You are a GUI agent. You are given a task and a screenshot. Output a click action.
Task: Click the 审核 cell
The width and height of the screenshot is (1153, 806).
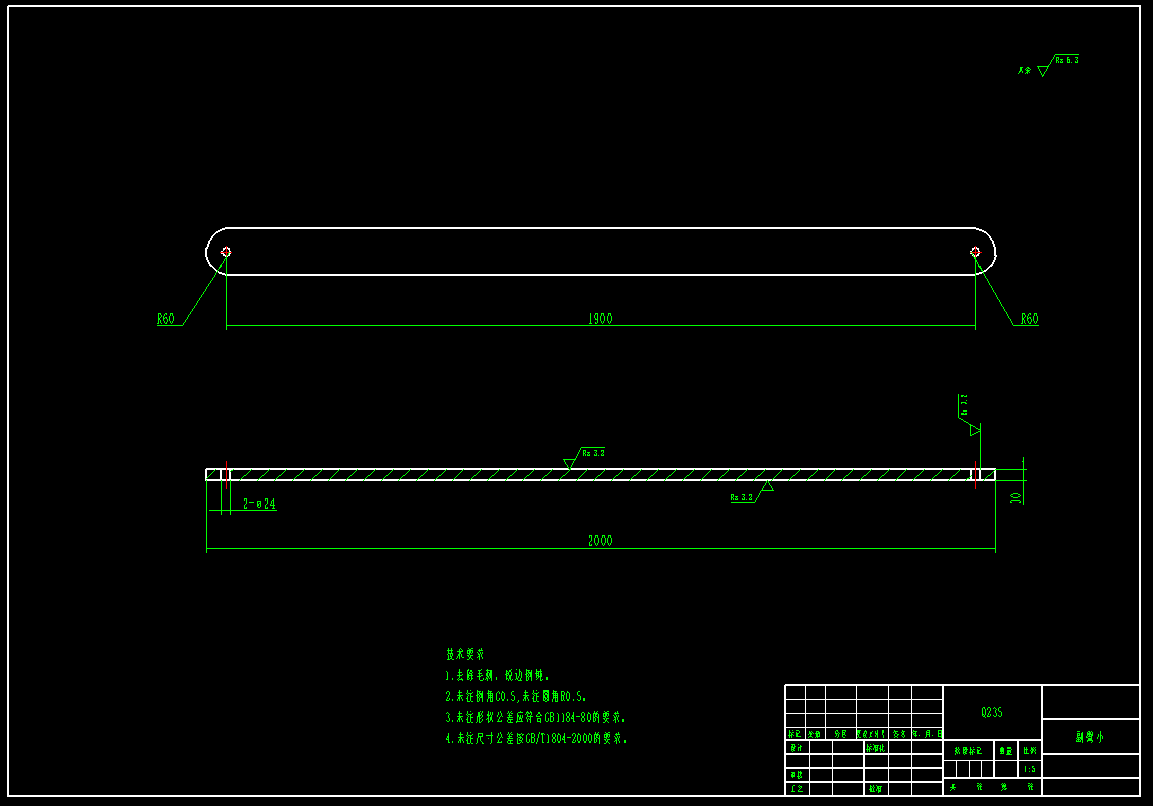[796, 774]
